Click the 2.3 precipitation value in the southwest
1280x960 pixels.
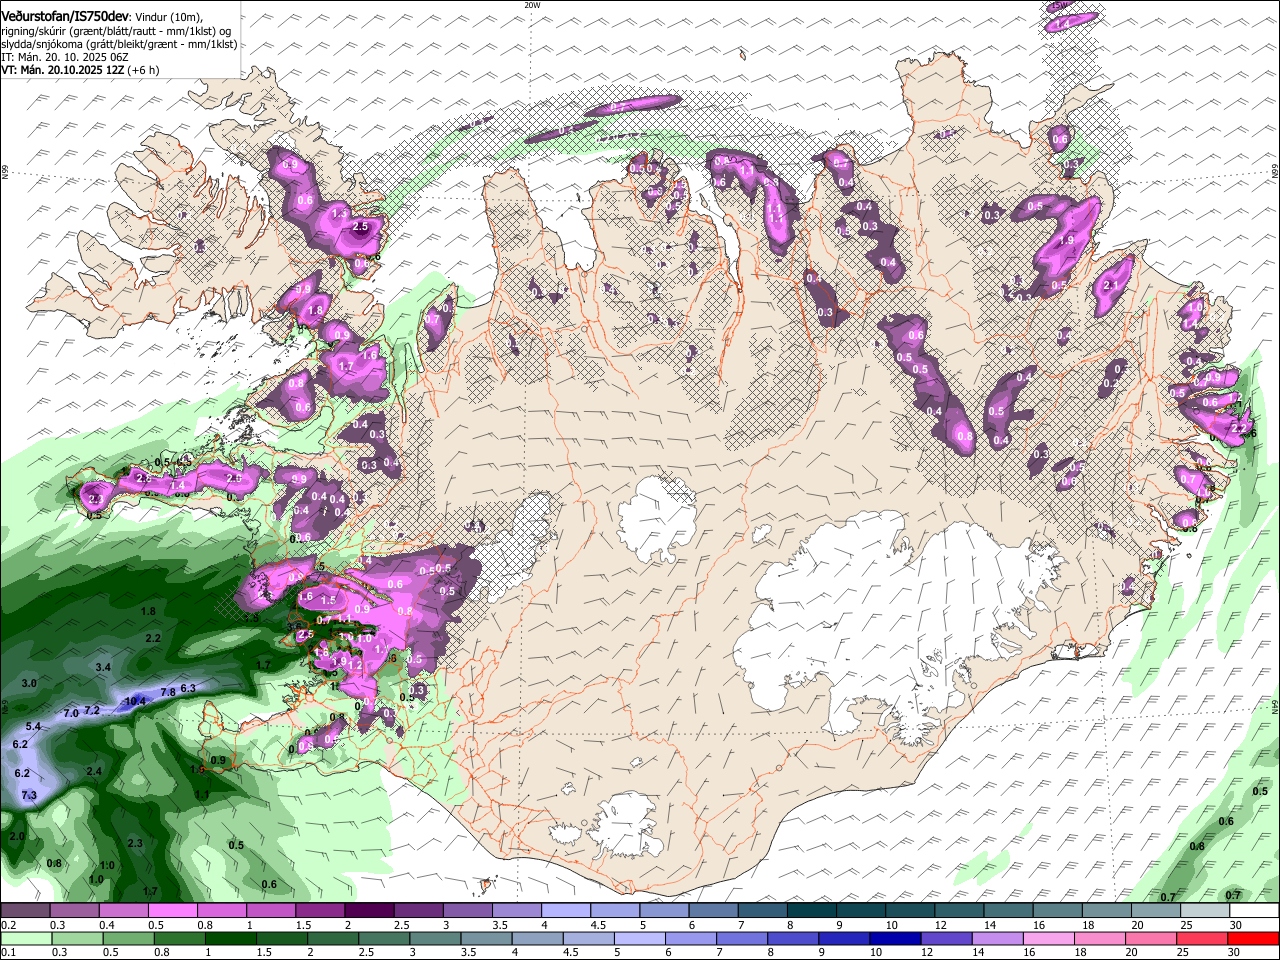[x=135, y=843]
